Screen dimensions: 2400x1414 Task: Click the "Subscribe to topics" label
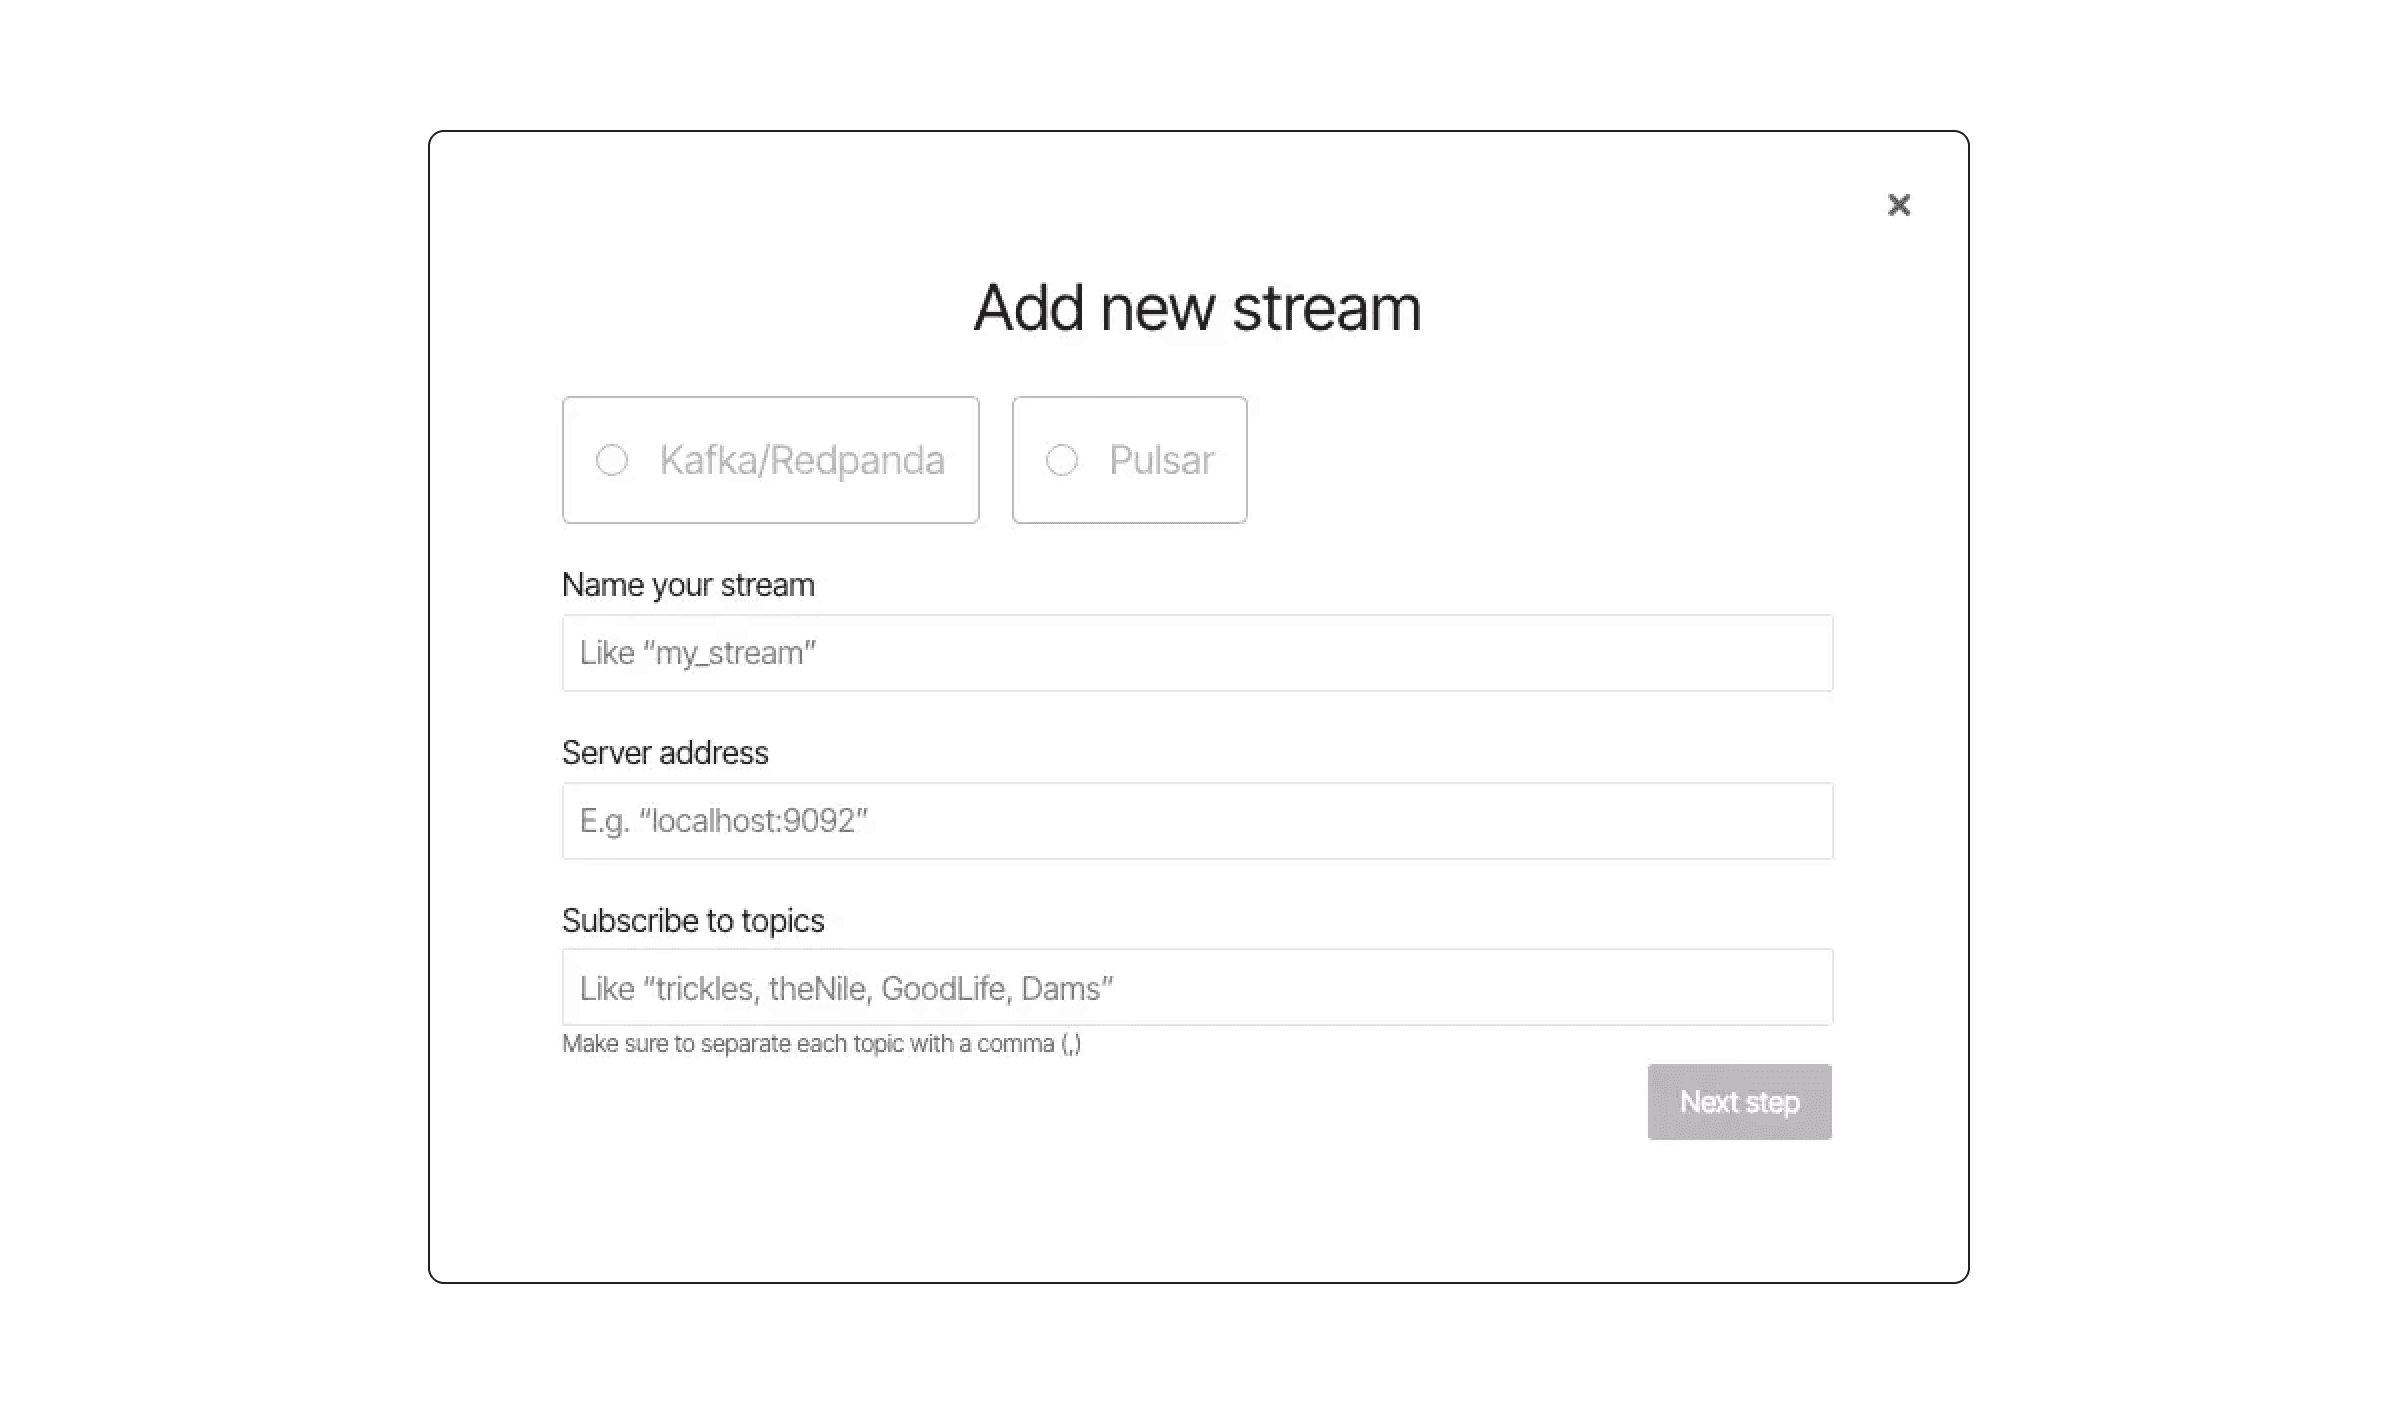[693, 921]
